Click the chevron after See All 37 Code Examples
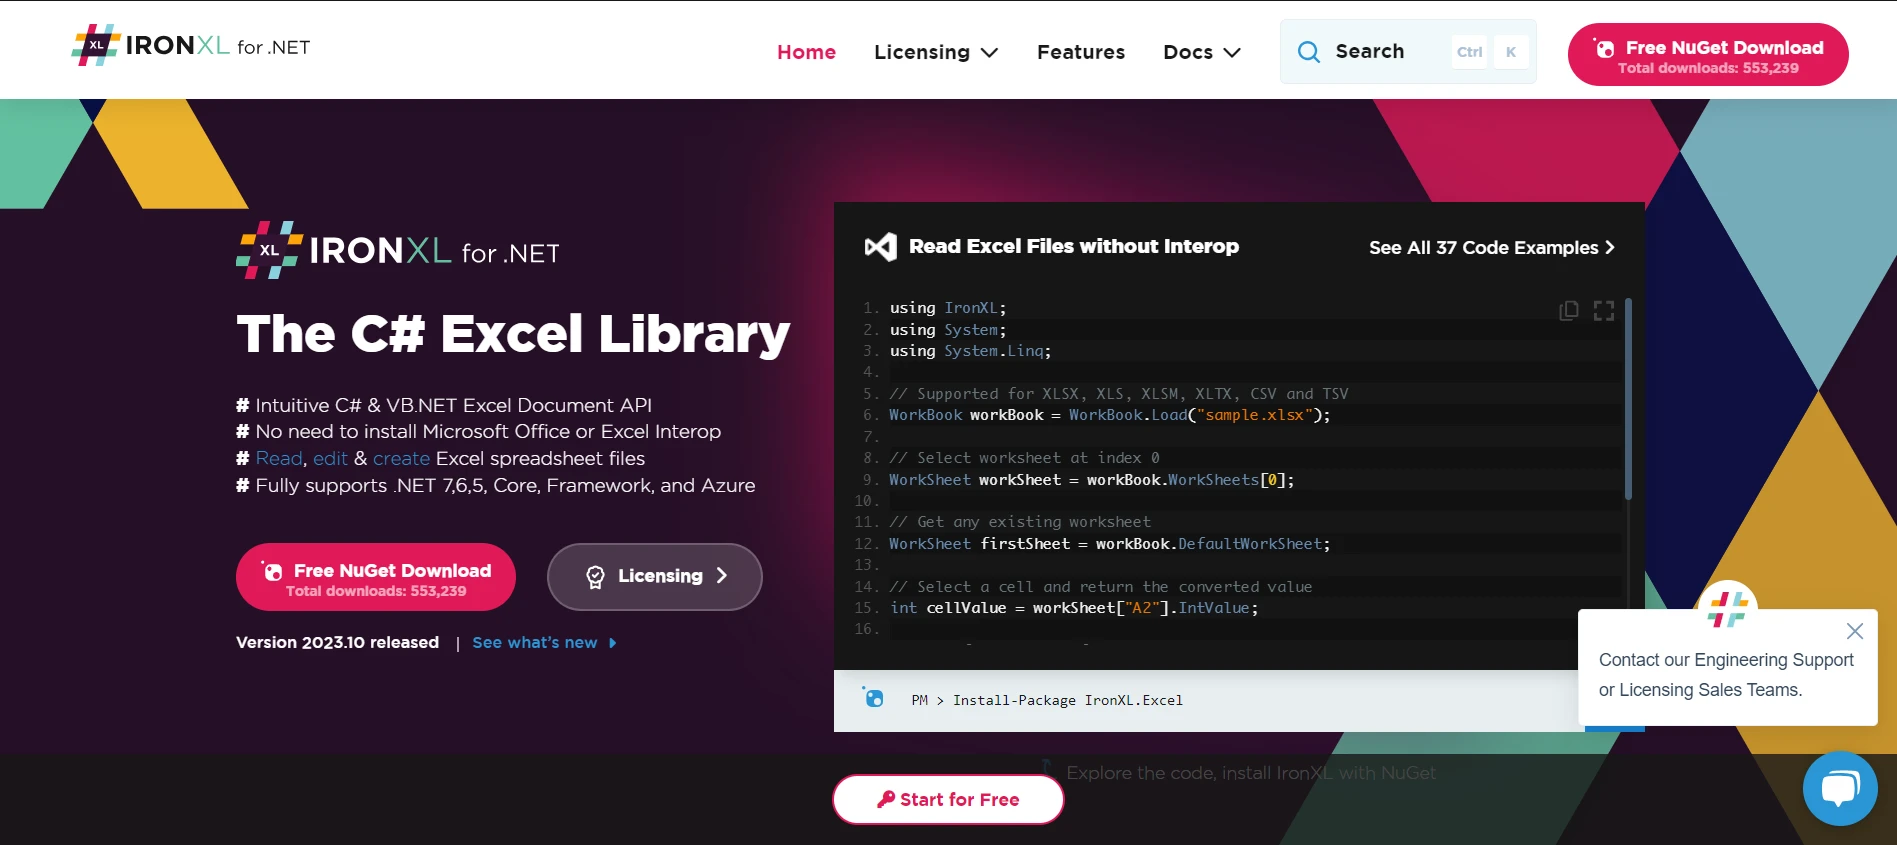Viewport: 1897px width, 845px height. click(1610, 247)
